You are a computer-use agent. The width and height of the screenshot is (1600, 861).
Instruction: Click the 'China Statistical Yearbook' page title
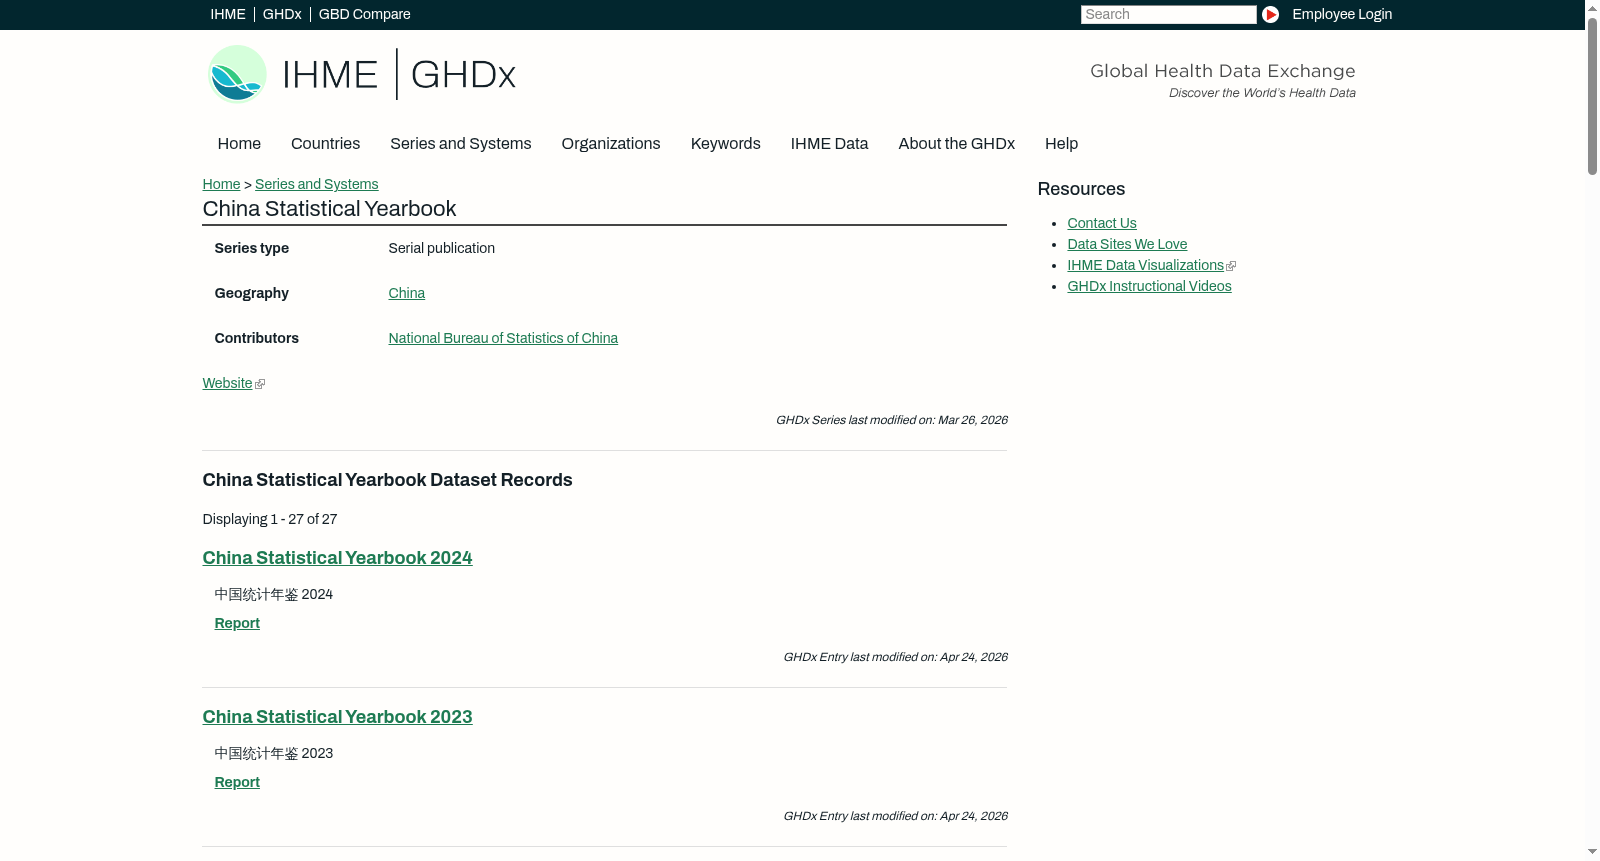tap(329, 209)
